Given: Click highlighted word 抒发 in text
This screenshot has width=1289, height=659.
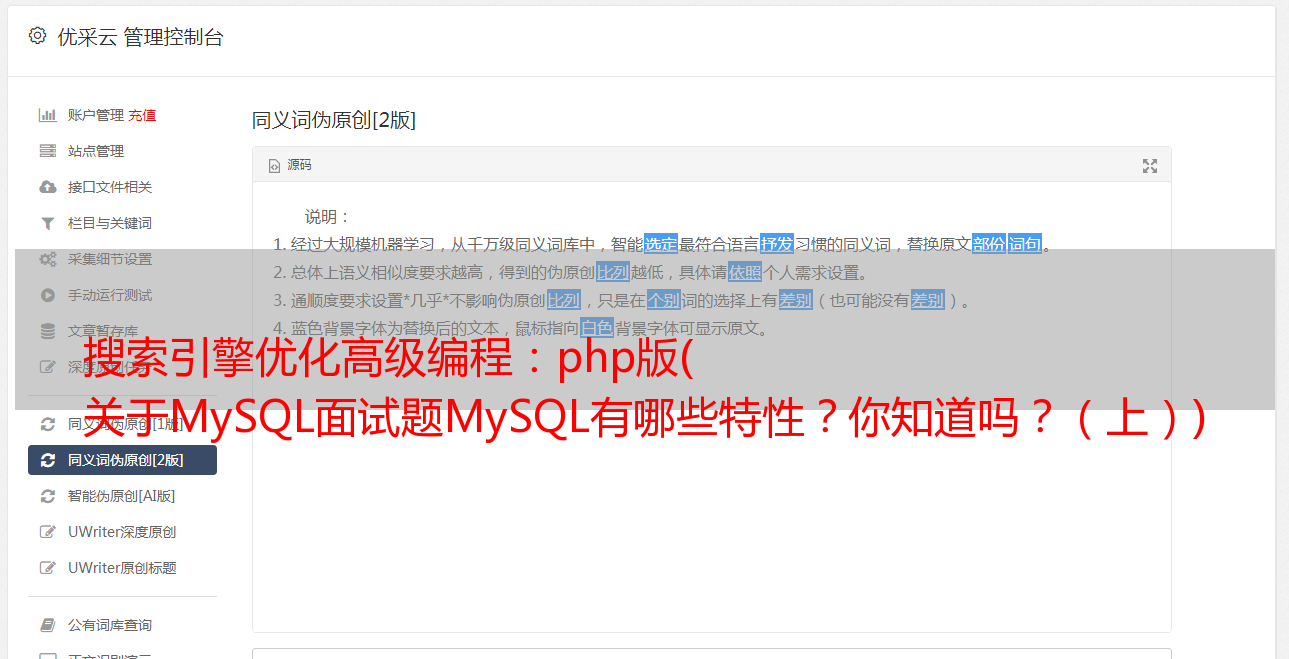Looking at the screenshot, I should coord(777,244).
